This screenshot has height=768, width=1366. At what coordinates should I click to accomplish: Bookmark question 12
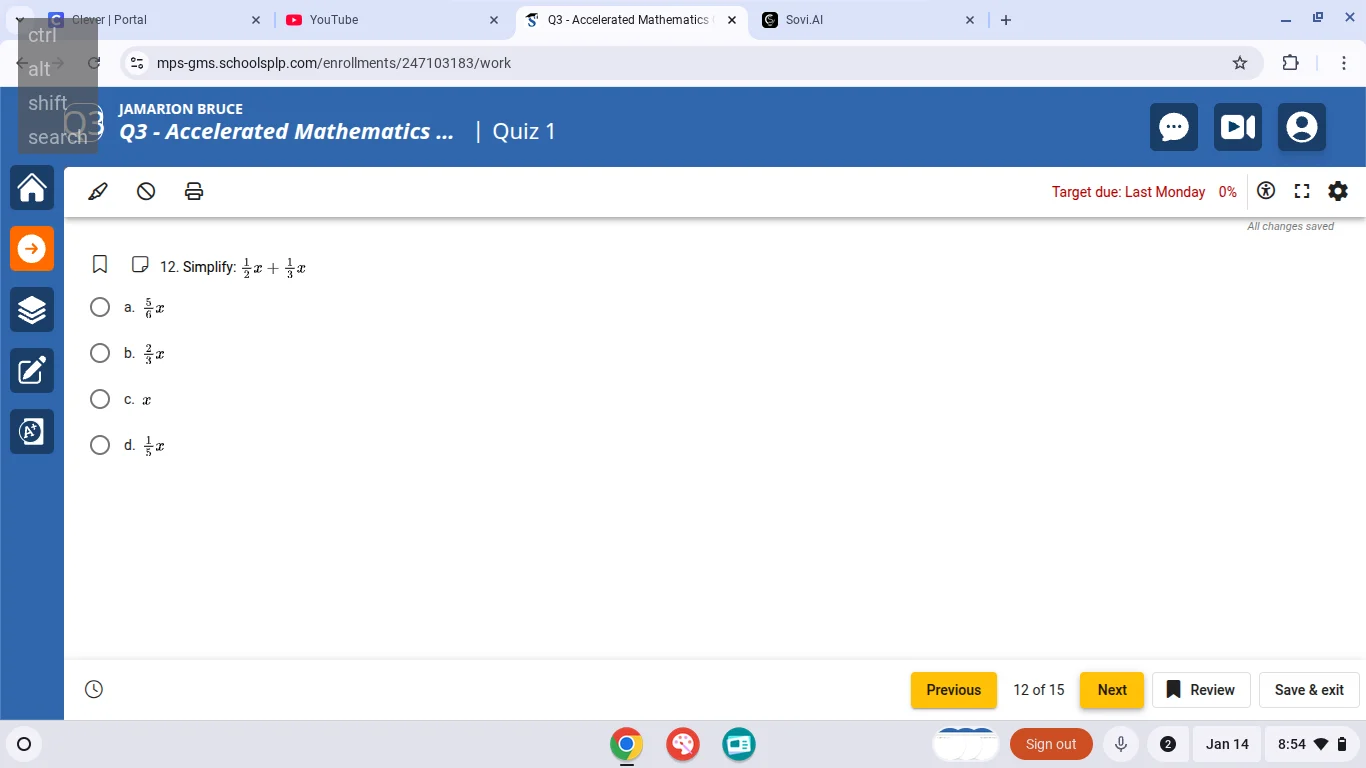100,265
